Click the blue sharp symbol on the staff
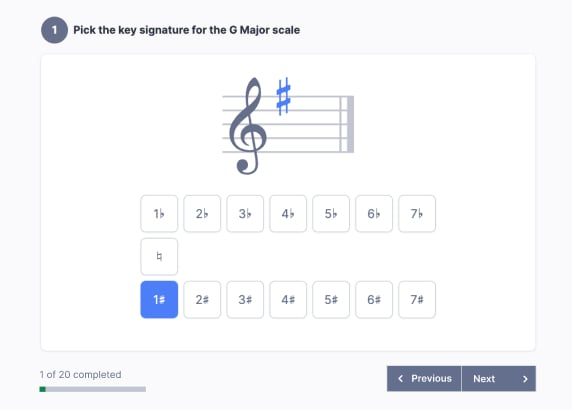Viewport: 572px width, 410px height. coord(283,96)
